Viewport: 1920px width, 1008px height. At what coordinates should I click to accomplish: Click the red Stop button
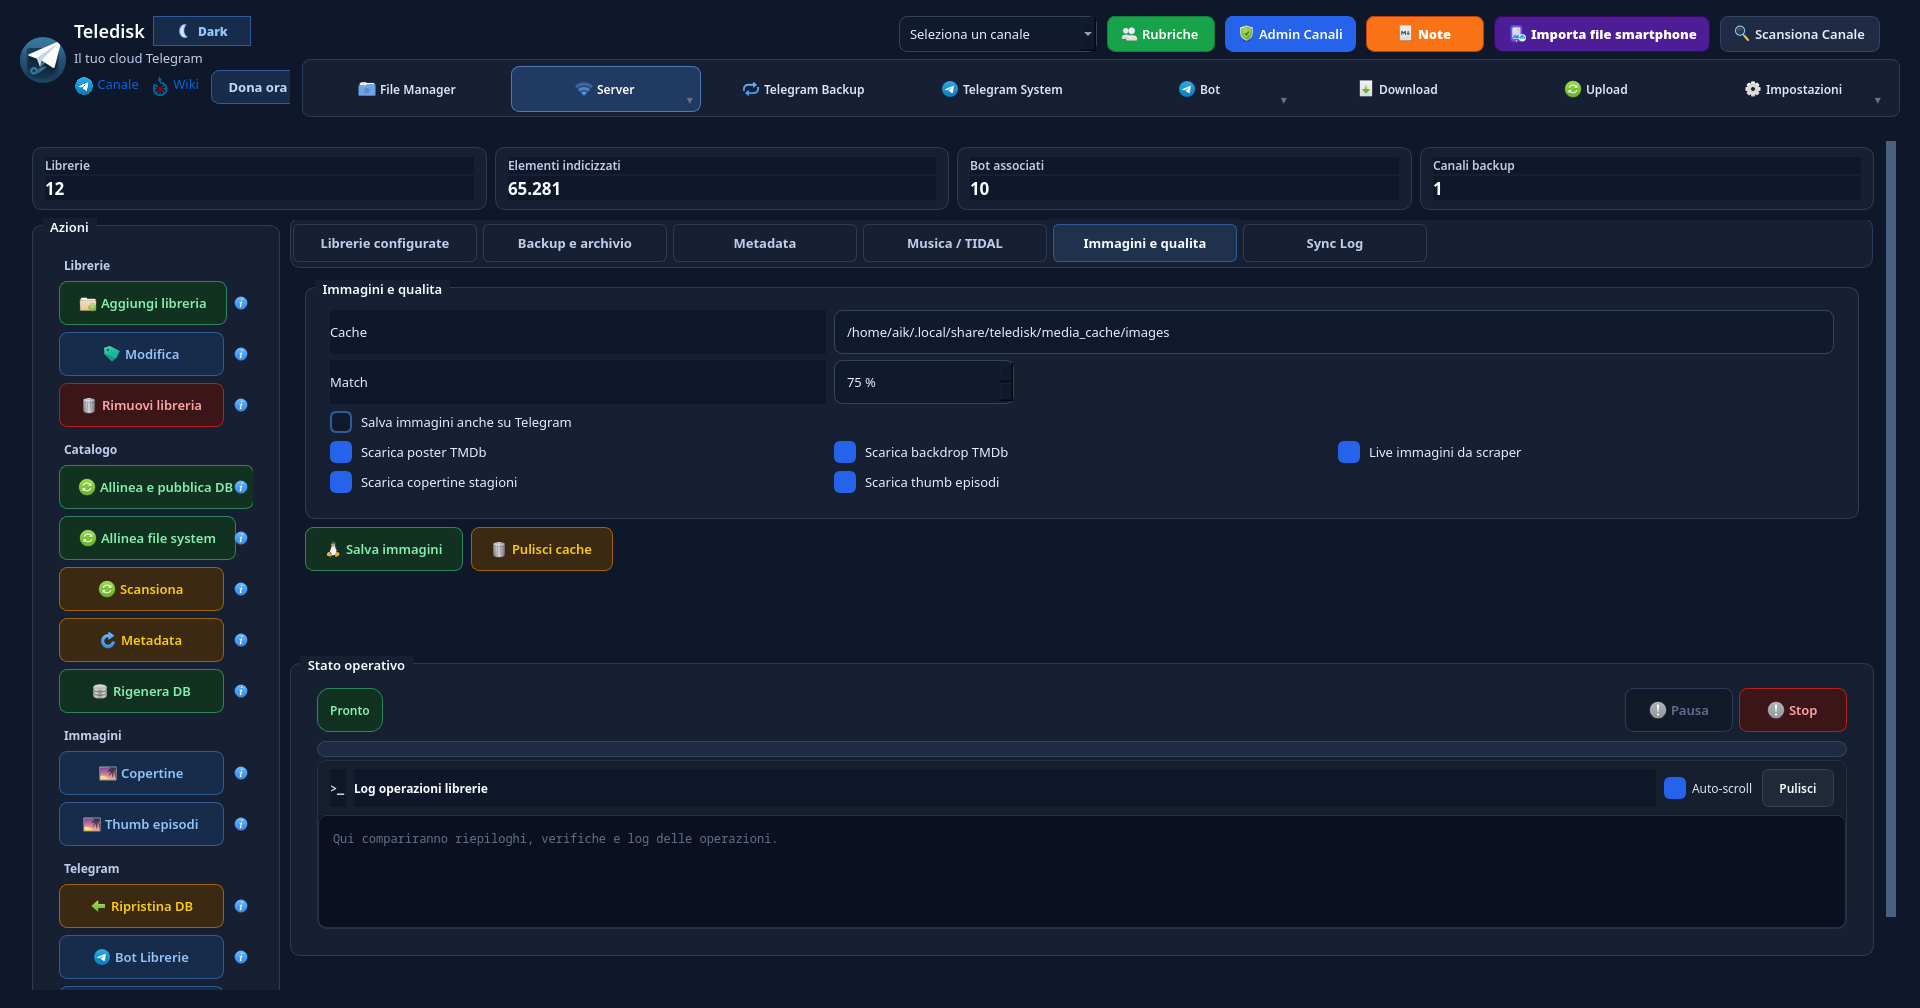pos(1793,710)
